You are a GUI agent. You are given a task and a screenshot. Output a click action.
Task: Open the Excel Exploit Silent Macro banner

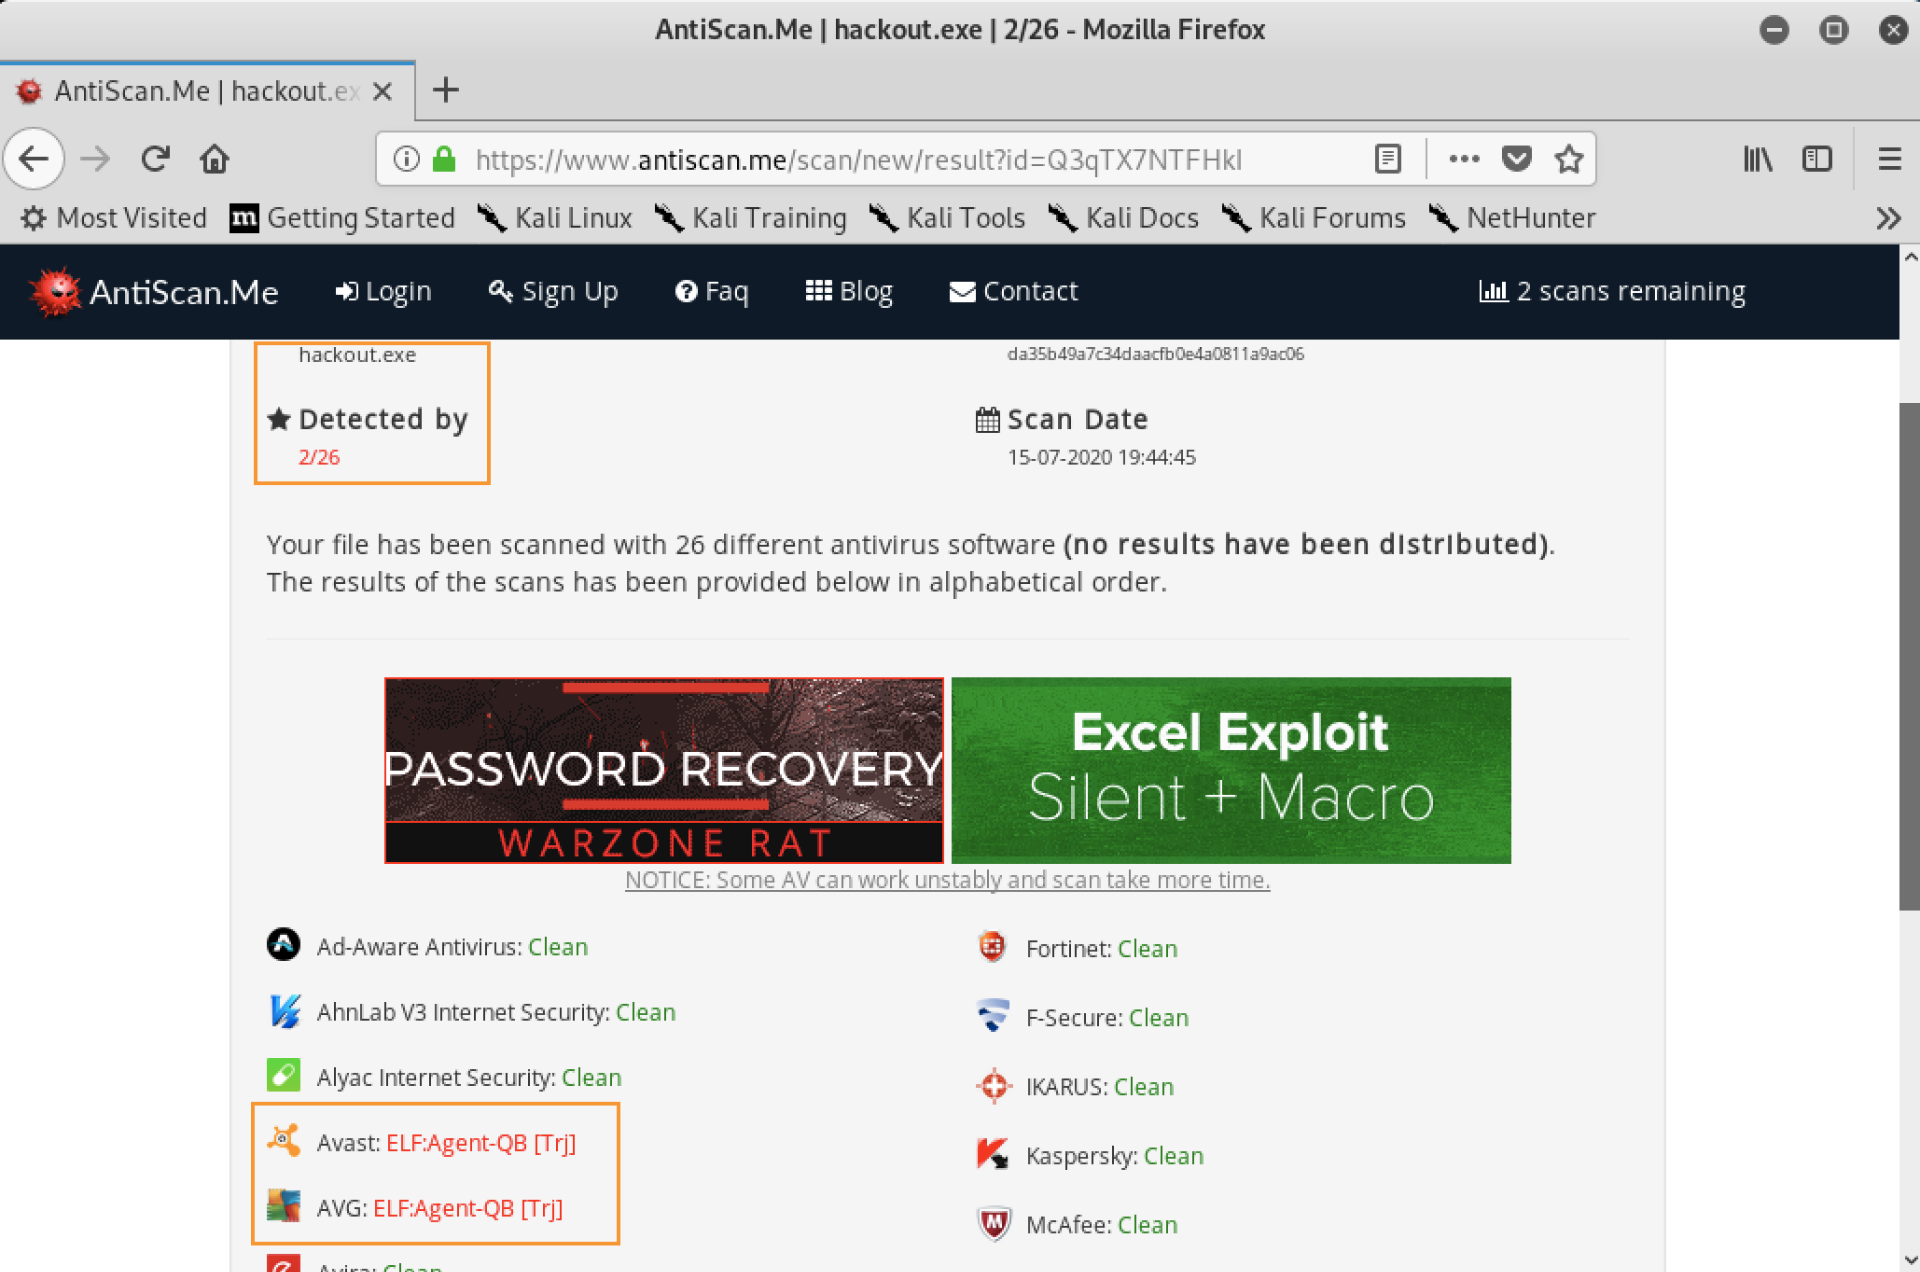pyautogui.click(x=1231, y=770)
